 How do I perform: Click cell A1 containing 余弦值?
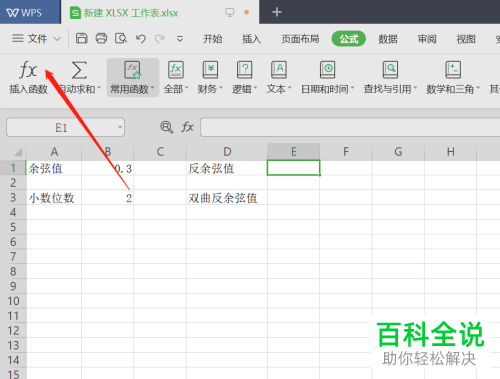click(54, 168)
